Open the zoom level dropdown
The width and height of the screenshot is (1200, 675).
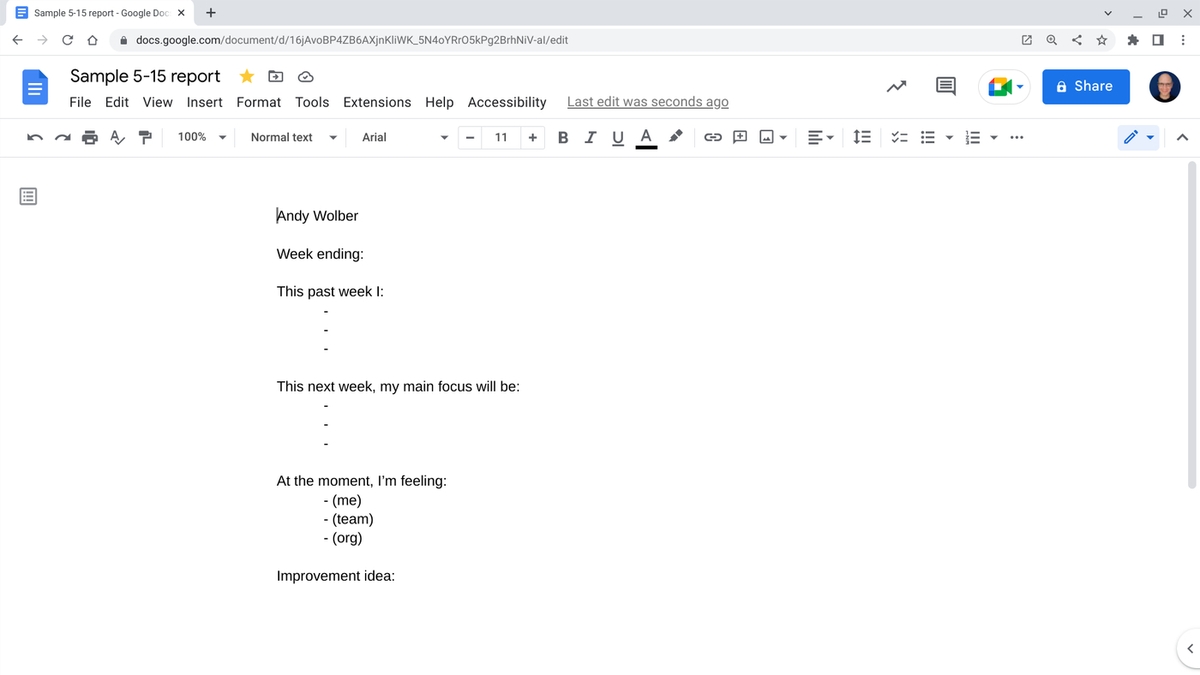200,137
